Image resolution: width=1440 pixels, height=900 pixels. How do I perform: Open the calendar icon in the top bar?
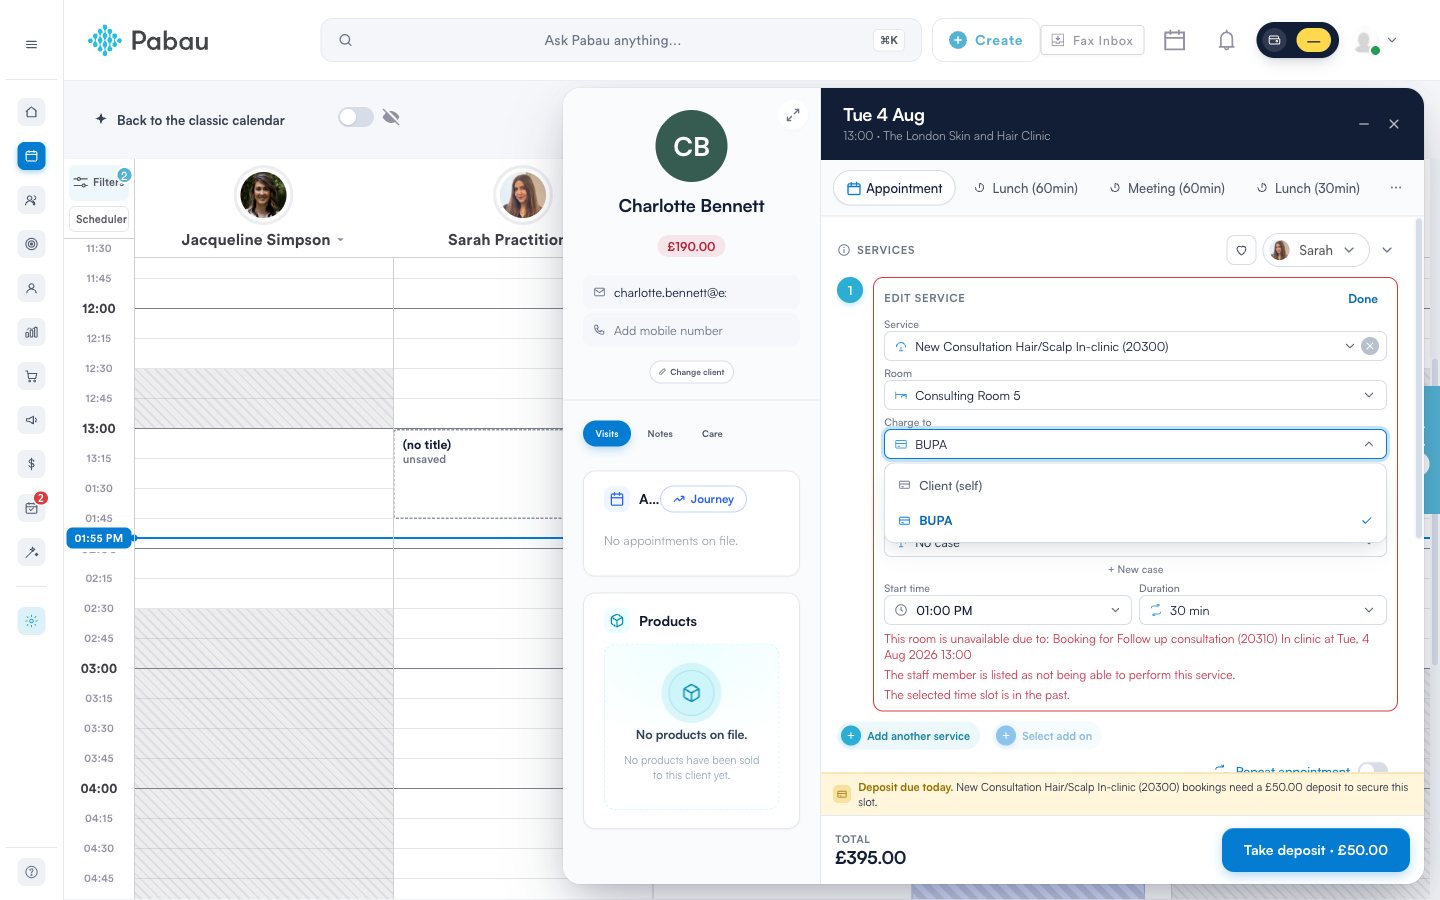[1174, 40]
